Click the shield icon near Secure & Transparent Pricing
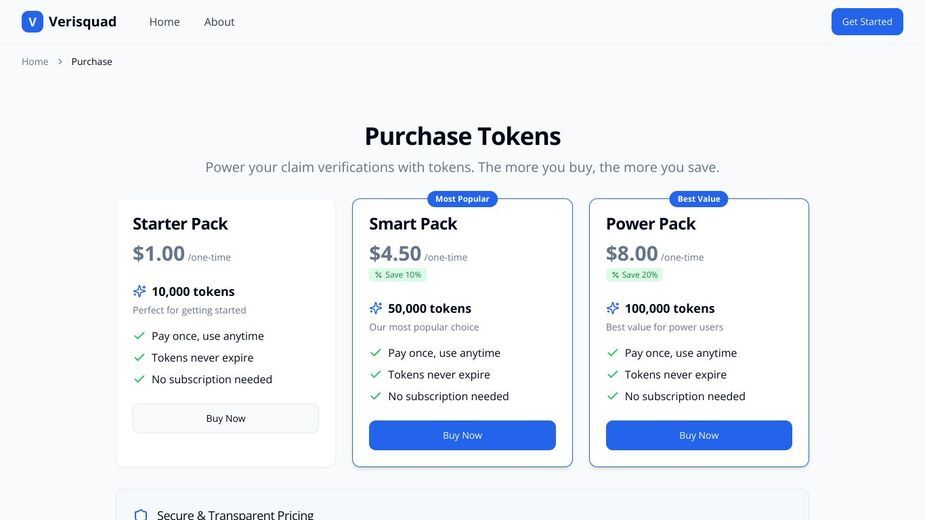 click(141, 515)
